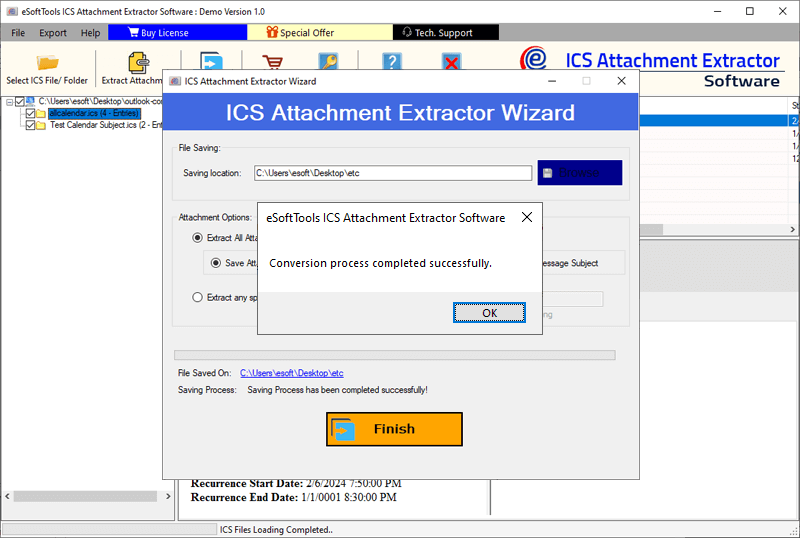Close the success message dialog with X
This screenshot has width=800, height=538.
pyautogui.click(x=527, y=217)
